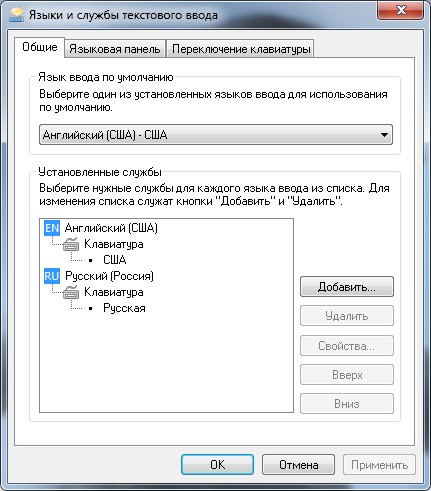Select the Русская keyboard layout entry
The image size is (431, 491).
[124, 308]
